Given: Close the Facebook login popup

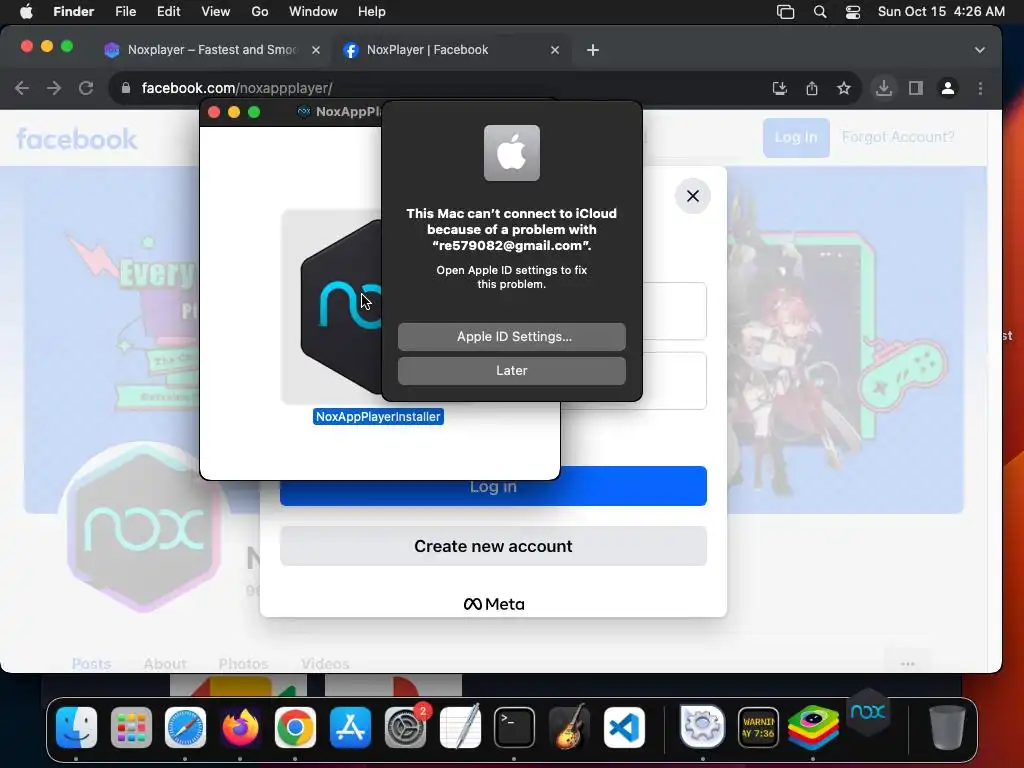Looking at the screenshot, I should click(x=692, y=196).
